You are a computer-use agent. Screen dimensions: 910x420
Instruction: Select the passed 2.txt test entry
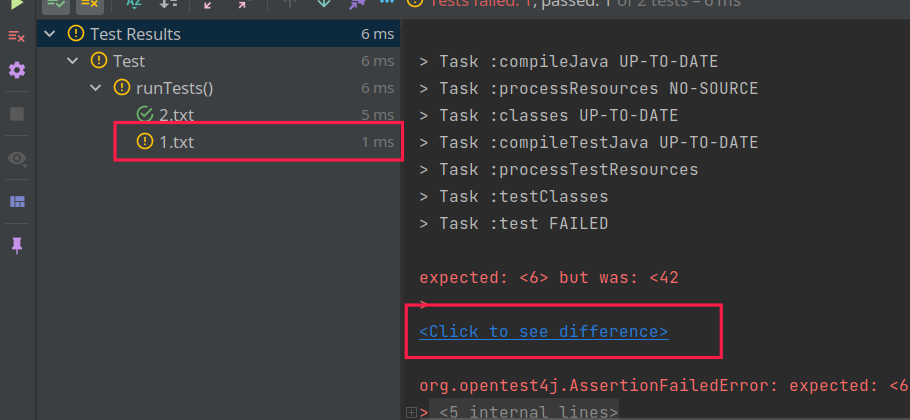(x=176, y=114)
